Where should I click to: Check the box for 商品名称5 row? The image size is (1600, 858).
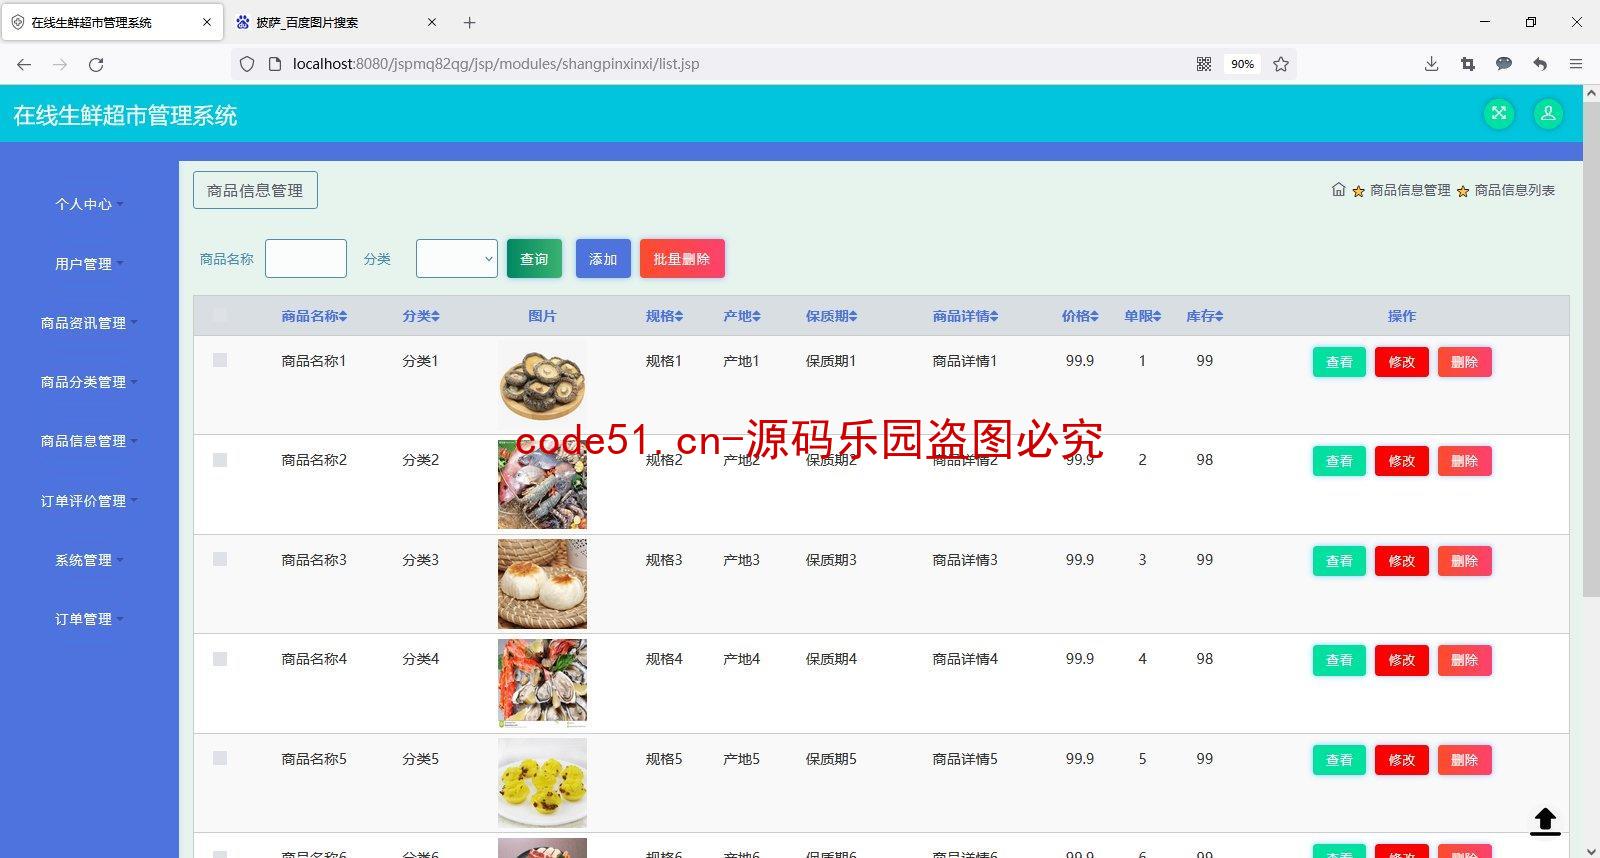tap(220, 758)
